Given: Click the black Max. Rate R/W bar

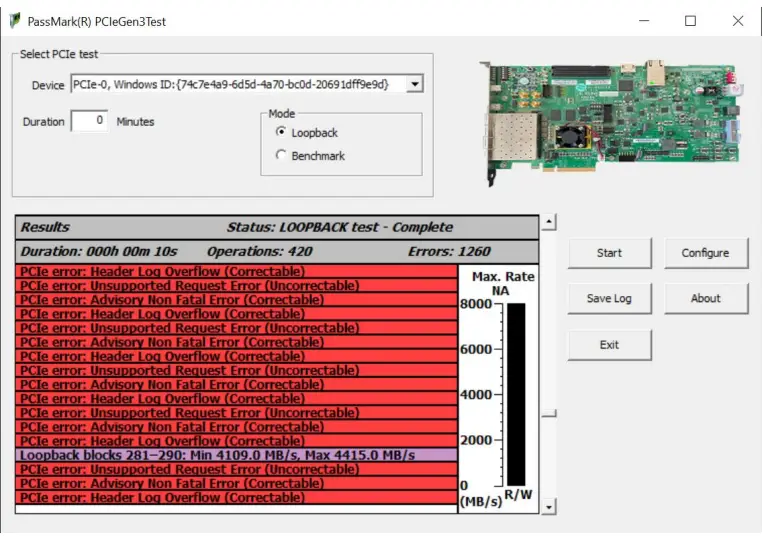Looking at the screenshot, I should [x=516, y=394].
